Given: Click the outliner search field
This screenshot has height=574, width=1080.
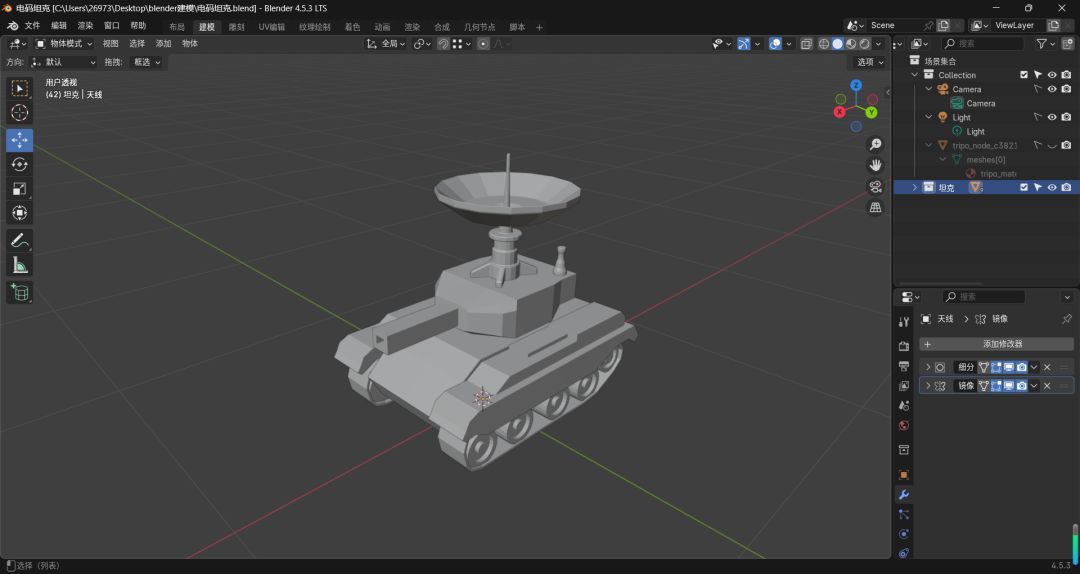Looking at the screenshot, I should pyautogui.click(x=982, y=43).
